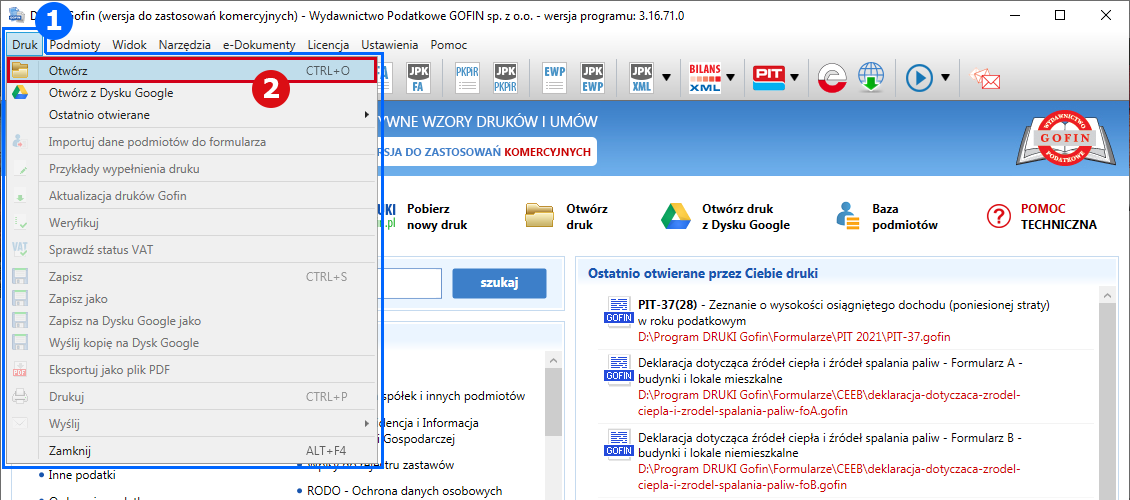
Task: Open recent Formularz B budynki niemieszkalne entry
Action: point(829,460)
